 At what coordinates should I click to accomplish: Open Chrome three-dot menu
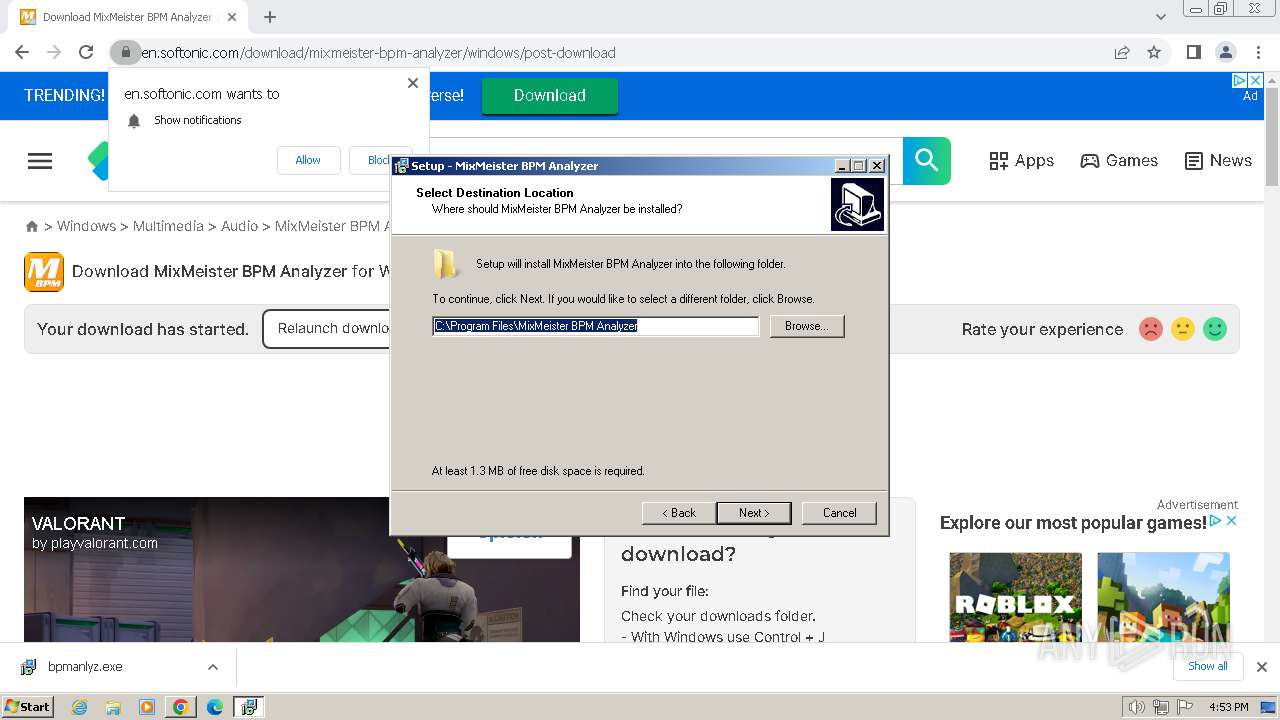coord(1258,52)
